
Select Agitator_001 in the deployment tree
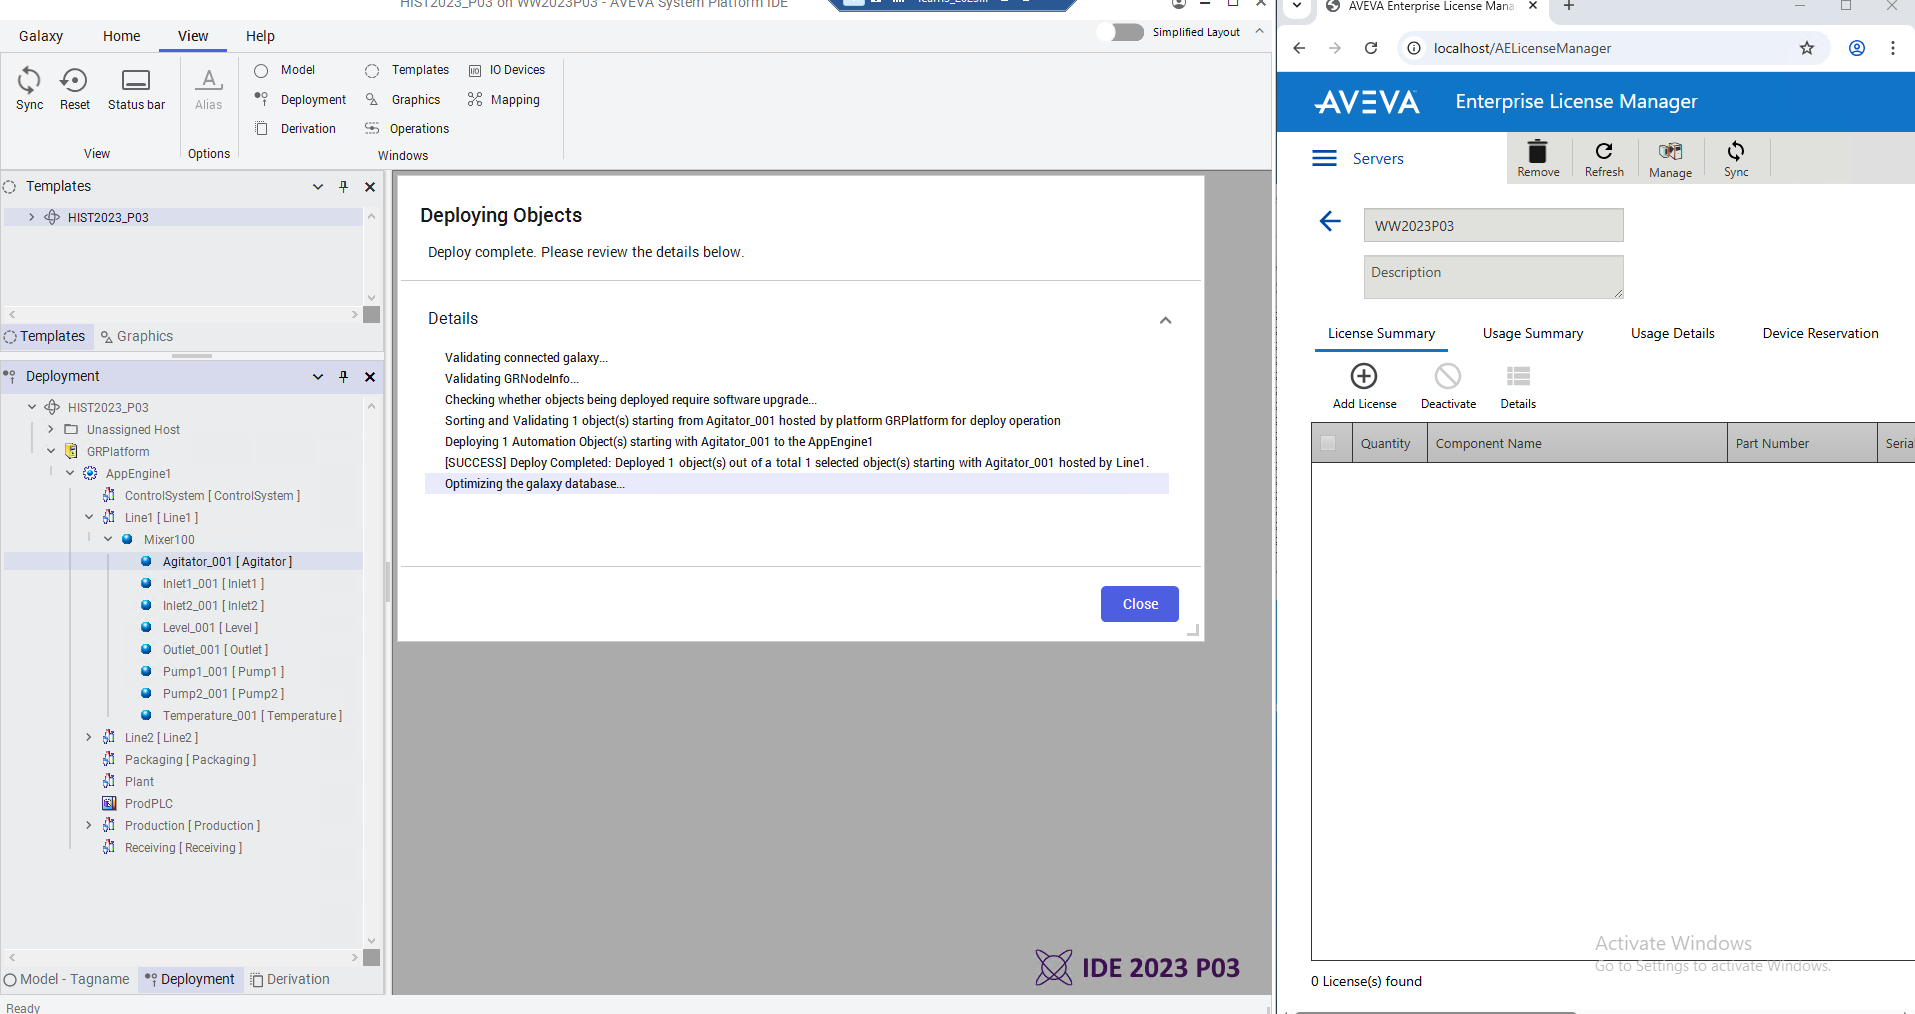tap(227, 562)
